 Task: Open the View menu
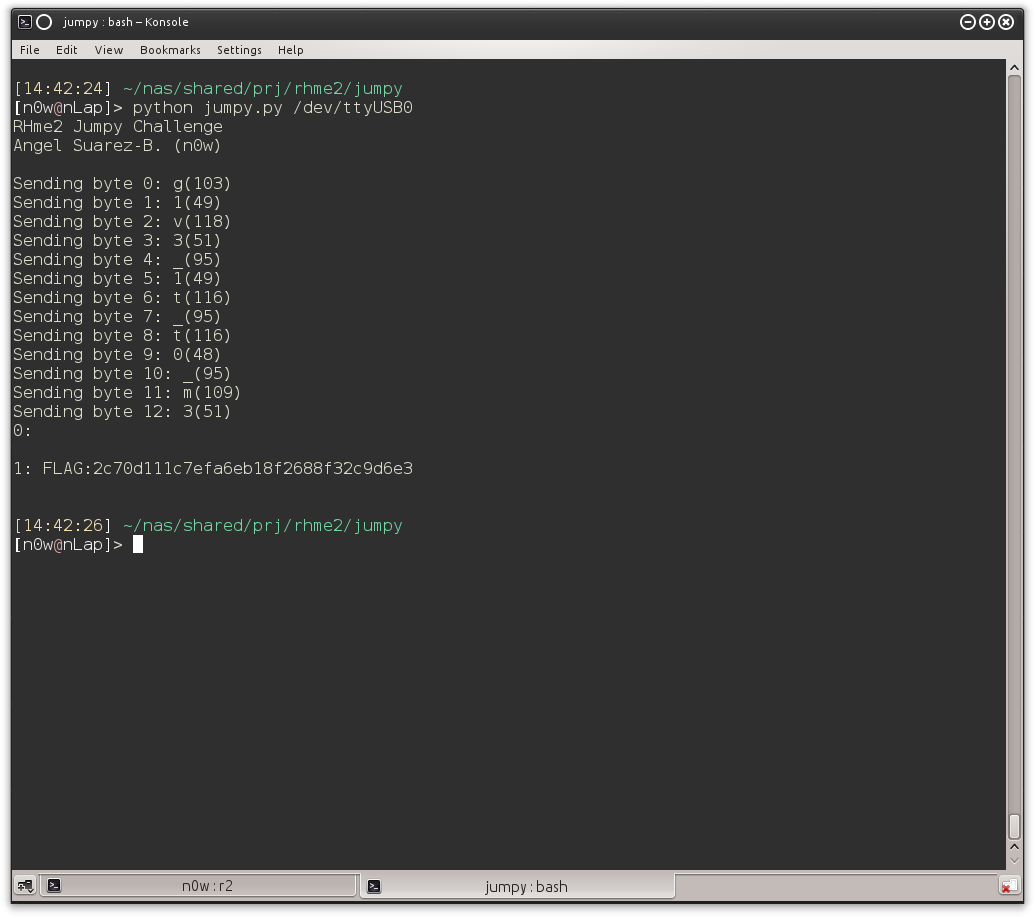point(108,49)
